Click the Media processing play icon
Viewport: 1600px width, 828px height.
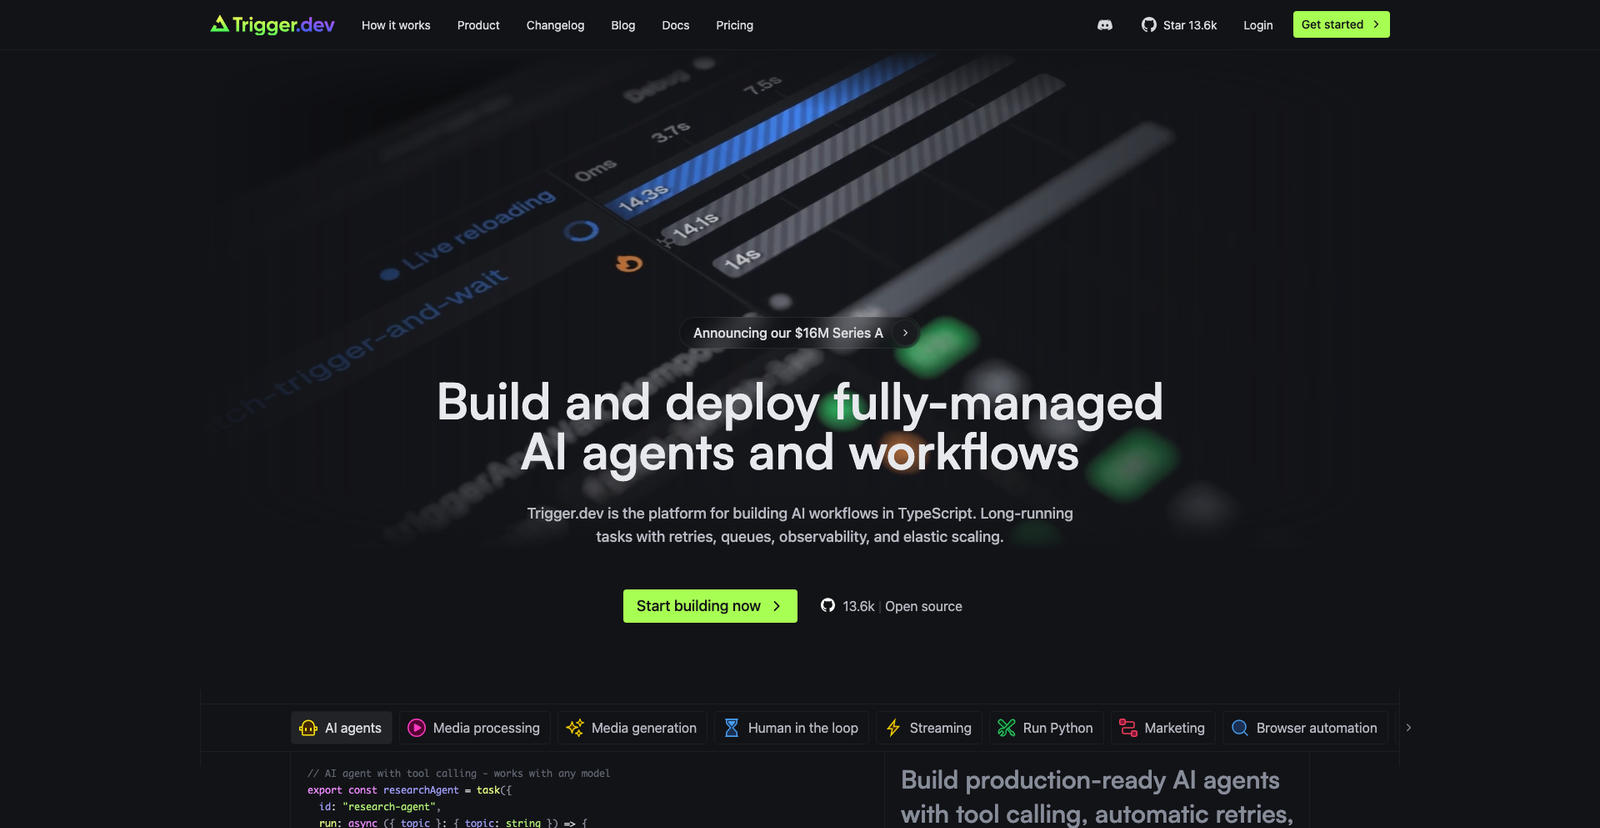click(417, 728)
